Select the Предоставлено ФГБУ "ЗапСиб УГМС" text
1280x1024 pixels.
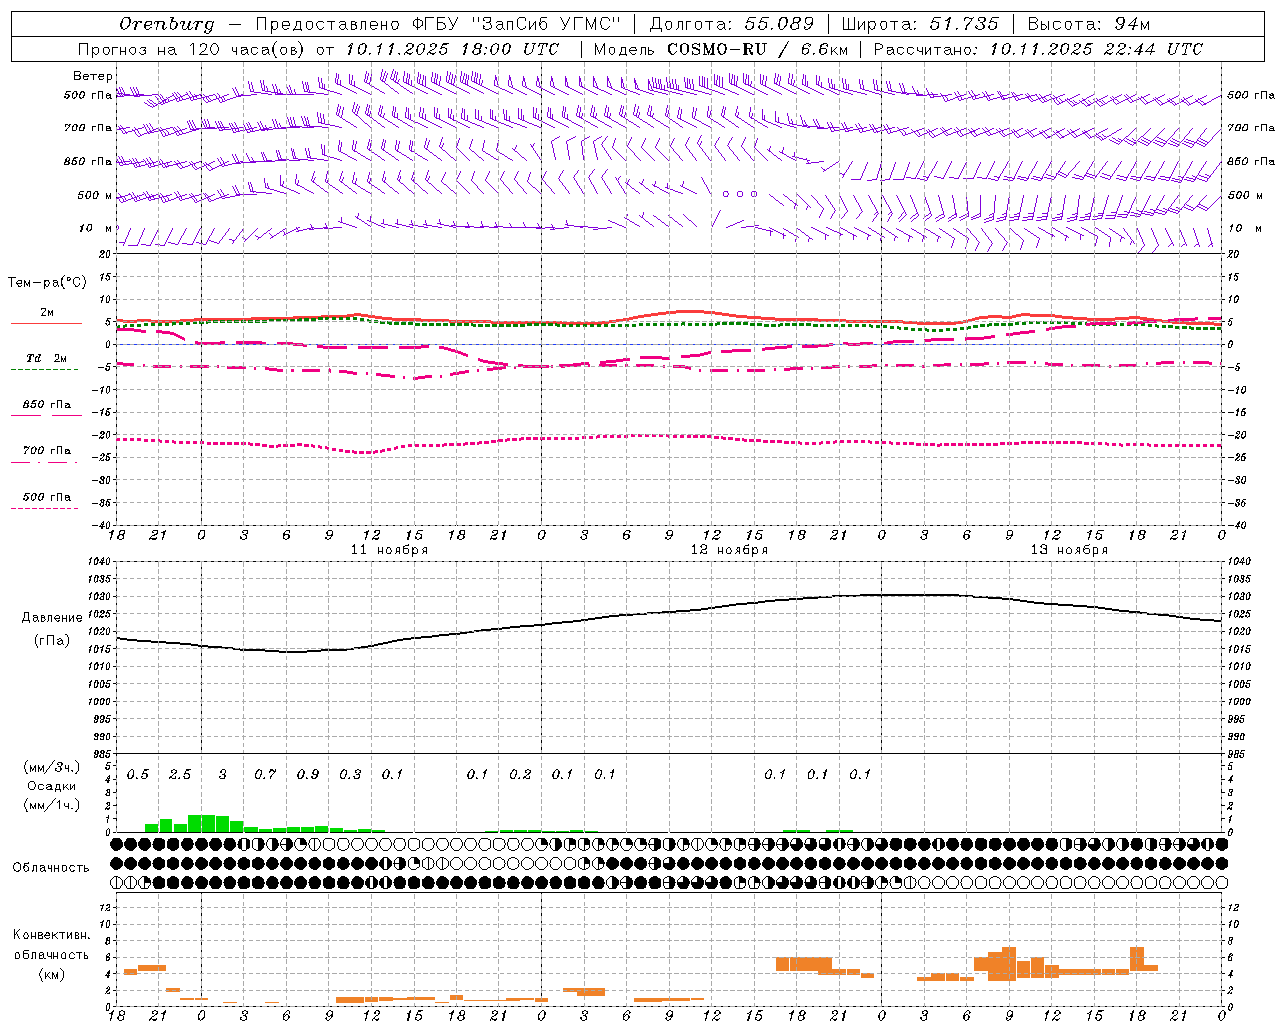point(438,24)
